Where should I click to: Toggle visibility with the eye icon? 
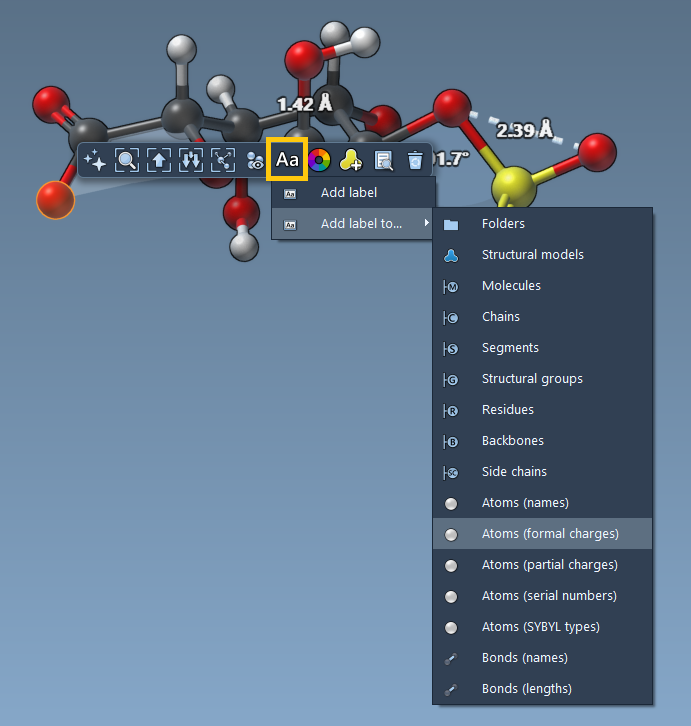click(x=255, y=160)
